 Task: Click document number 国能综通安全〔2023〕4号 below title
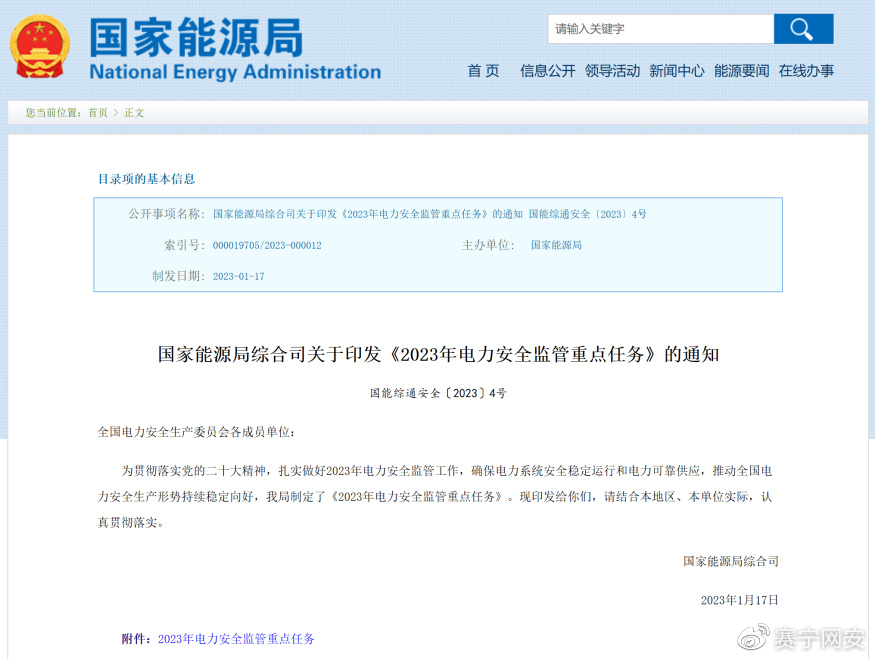(x=438, y=393)
